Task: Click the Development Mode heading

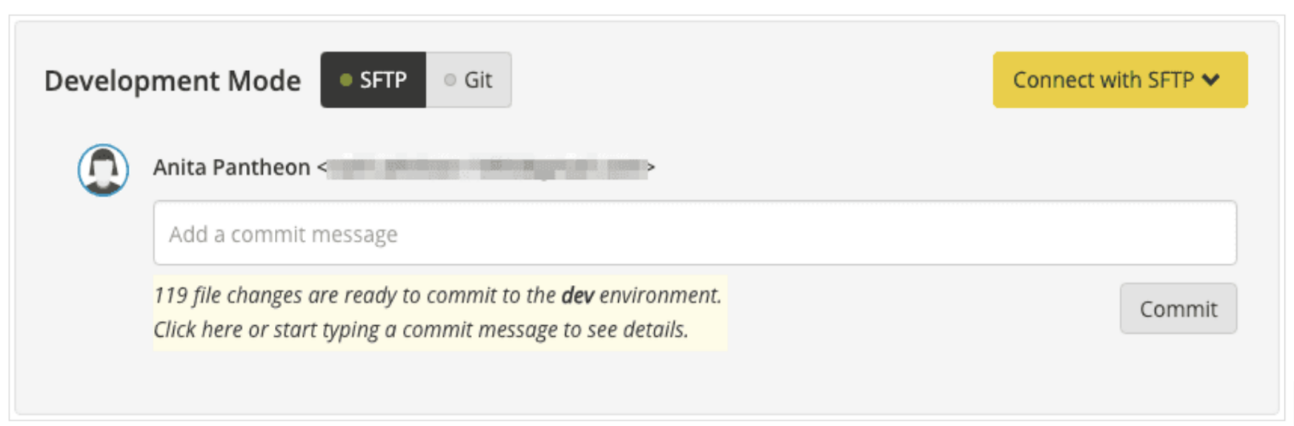Action: pyautogui.click(x=172, y=81)
